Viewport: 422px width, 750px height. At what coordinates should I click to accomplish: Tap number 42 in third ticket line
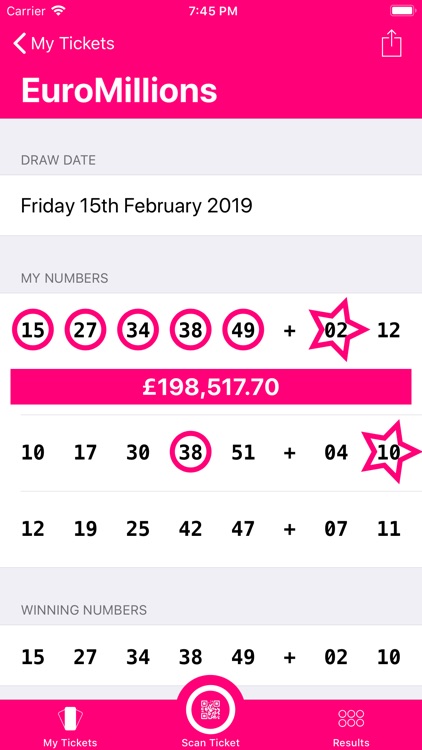click(190, 529)
